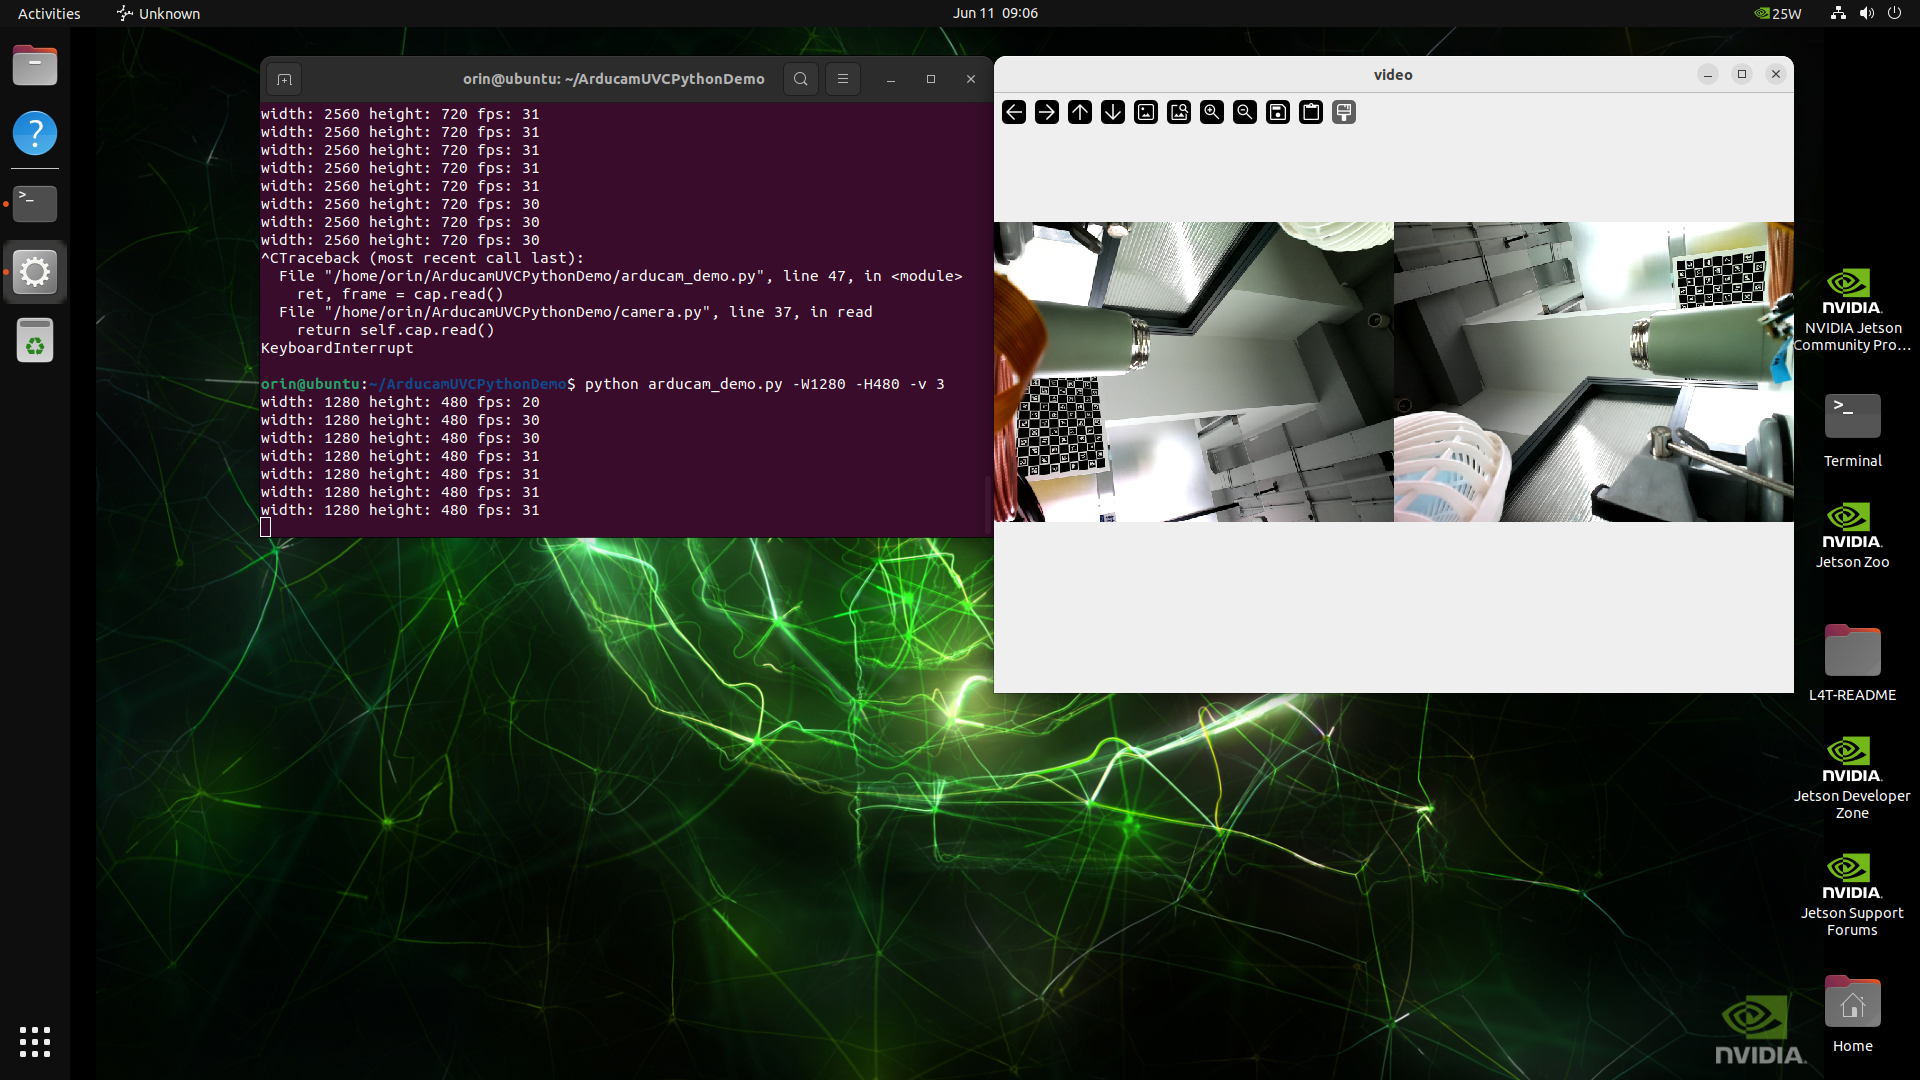Maximize the video window
1920x1080 pixels.
tap(1742, 74)
